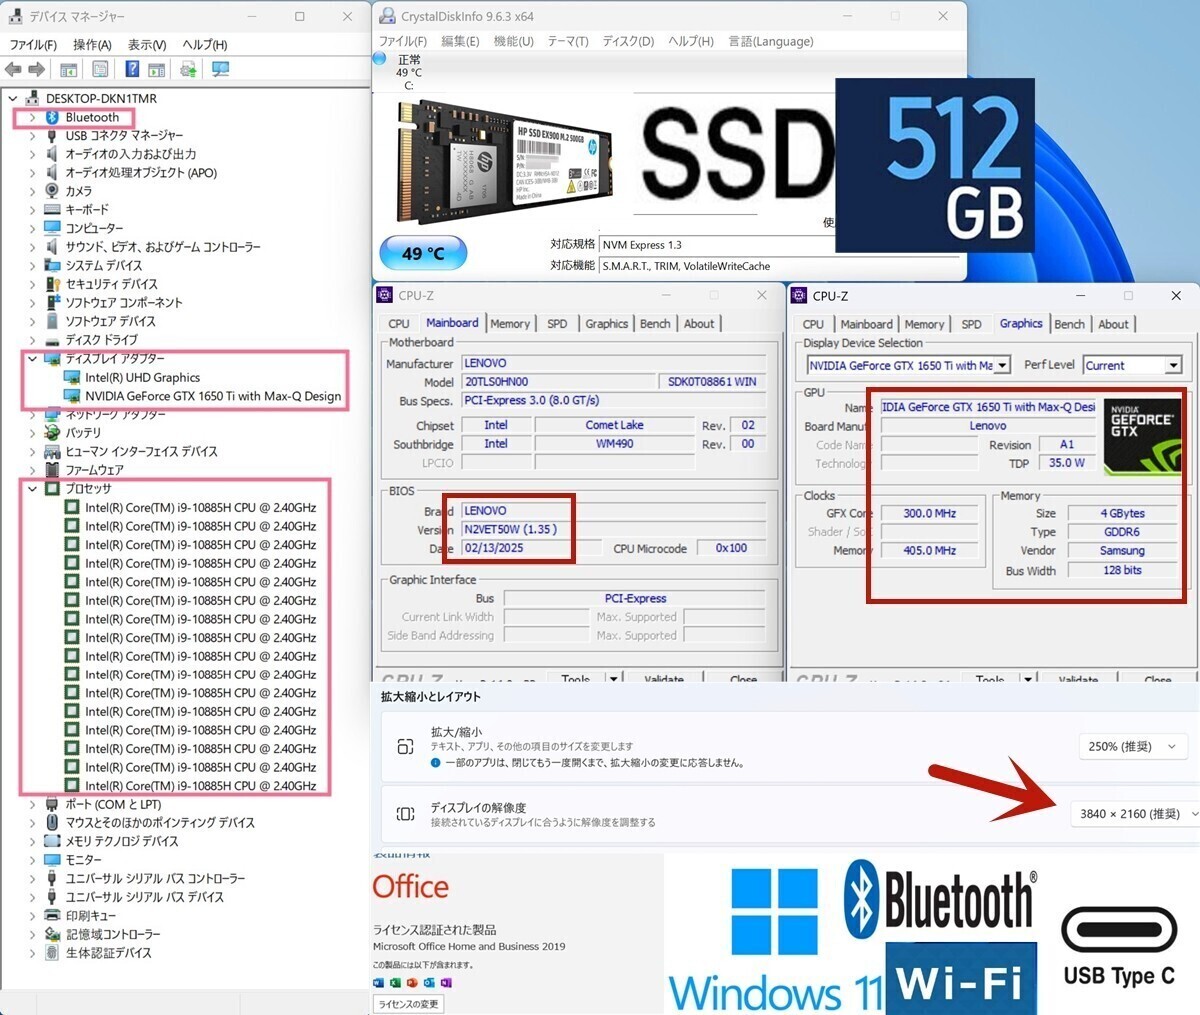Click the 49 °C temperature button in CrystalDiskInfo

[x=424, y=253]
